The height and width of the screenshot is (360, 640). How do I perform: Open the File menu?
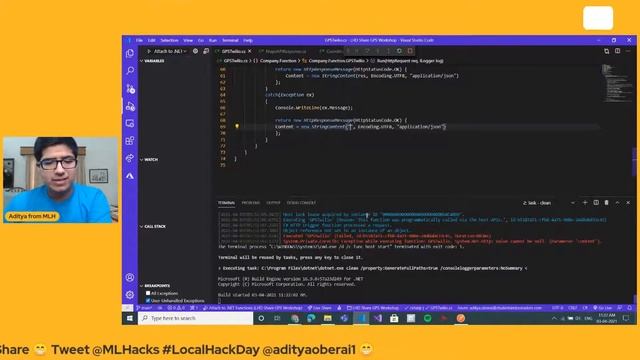coord(139,40)
